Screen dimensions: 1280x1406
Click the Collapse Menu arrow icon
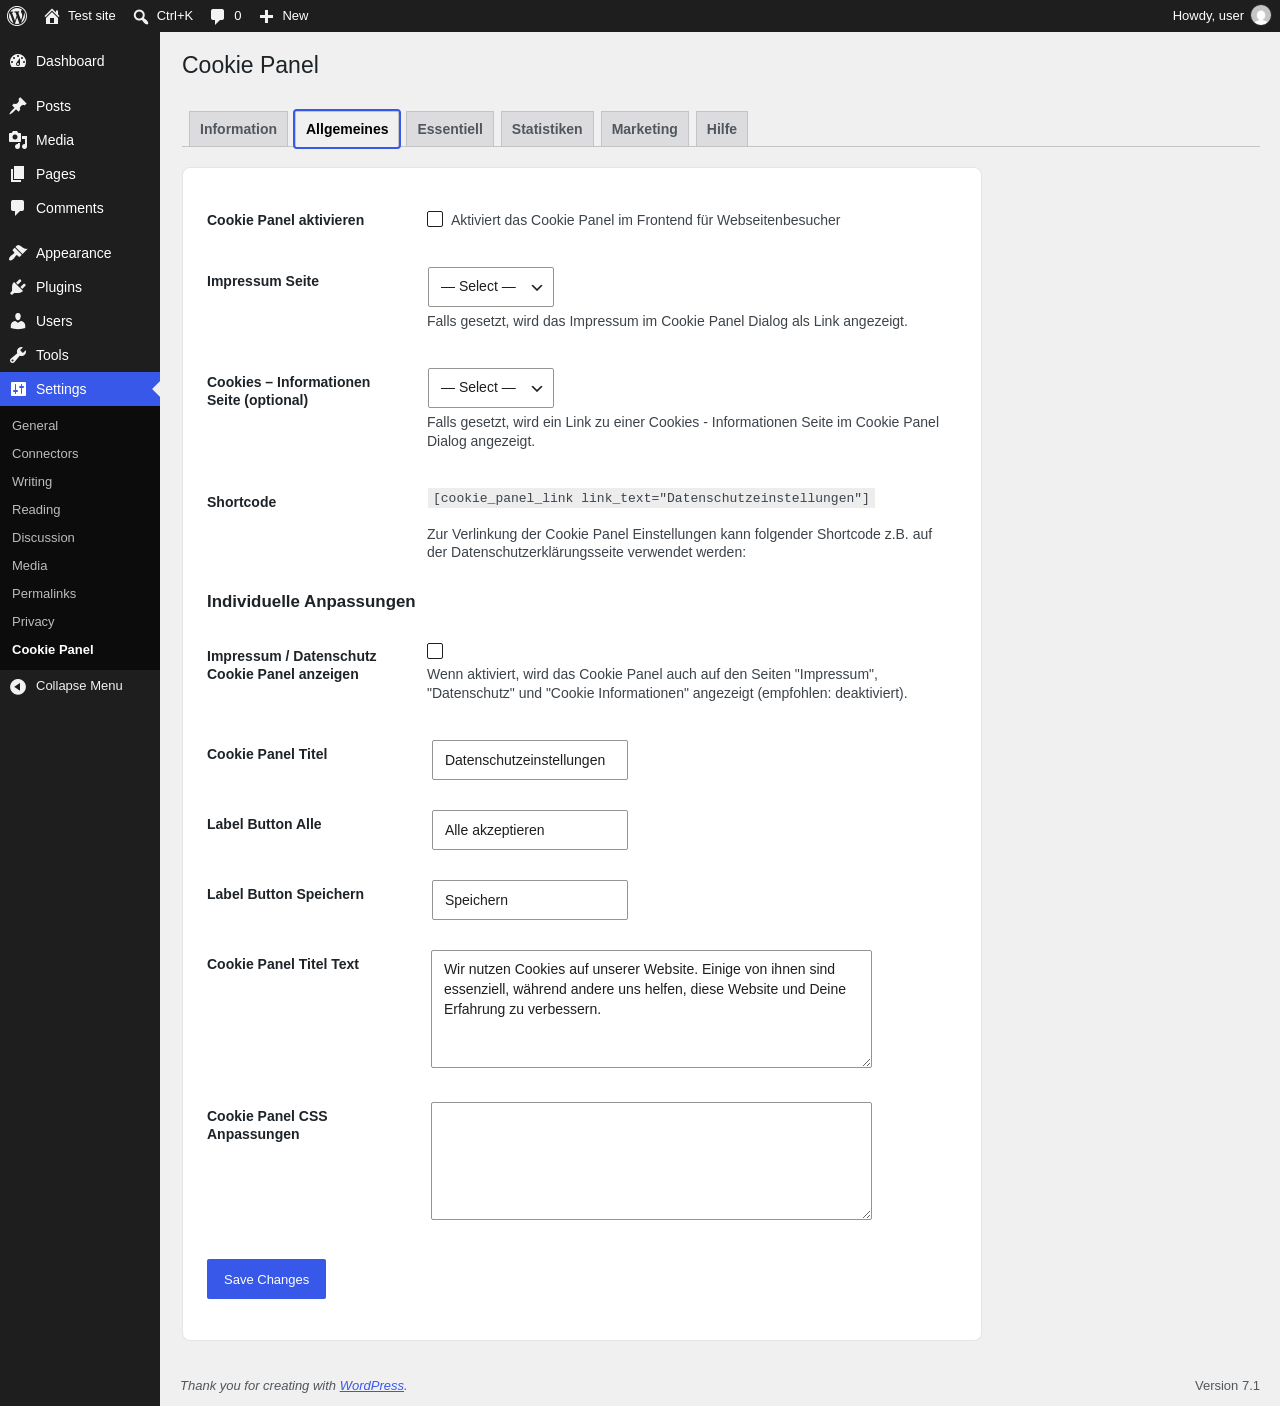pyautogui.click(x=18, y=686)
